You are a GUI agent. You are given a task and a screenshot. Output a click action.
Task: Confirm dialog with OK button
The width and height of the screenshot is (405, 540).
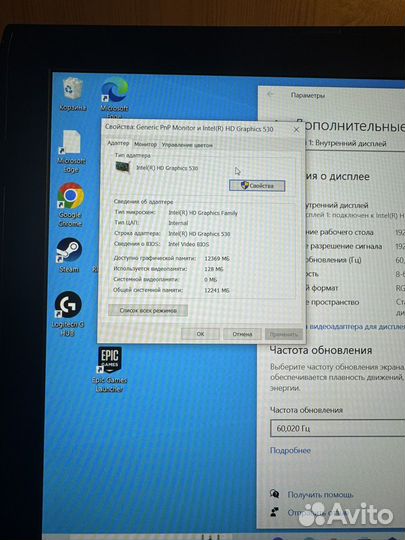(x=200, y=334)
